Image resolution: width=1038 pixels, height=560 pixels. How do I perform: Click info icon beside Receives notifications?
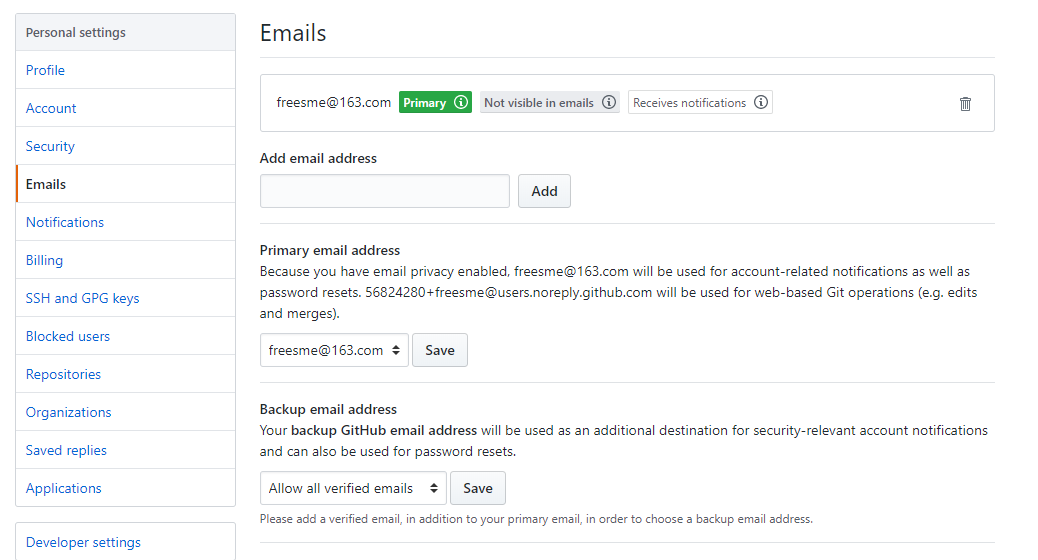761,102
